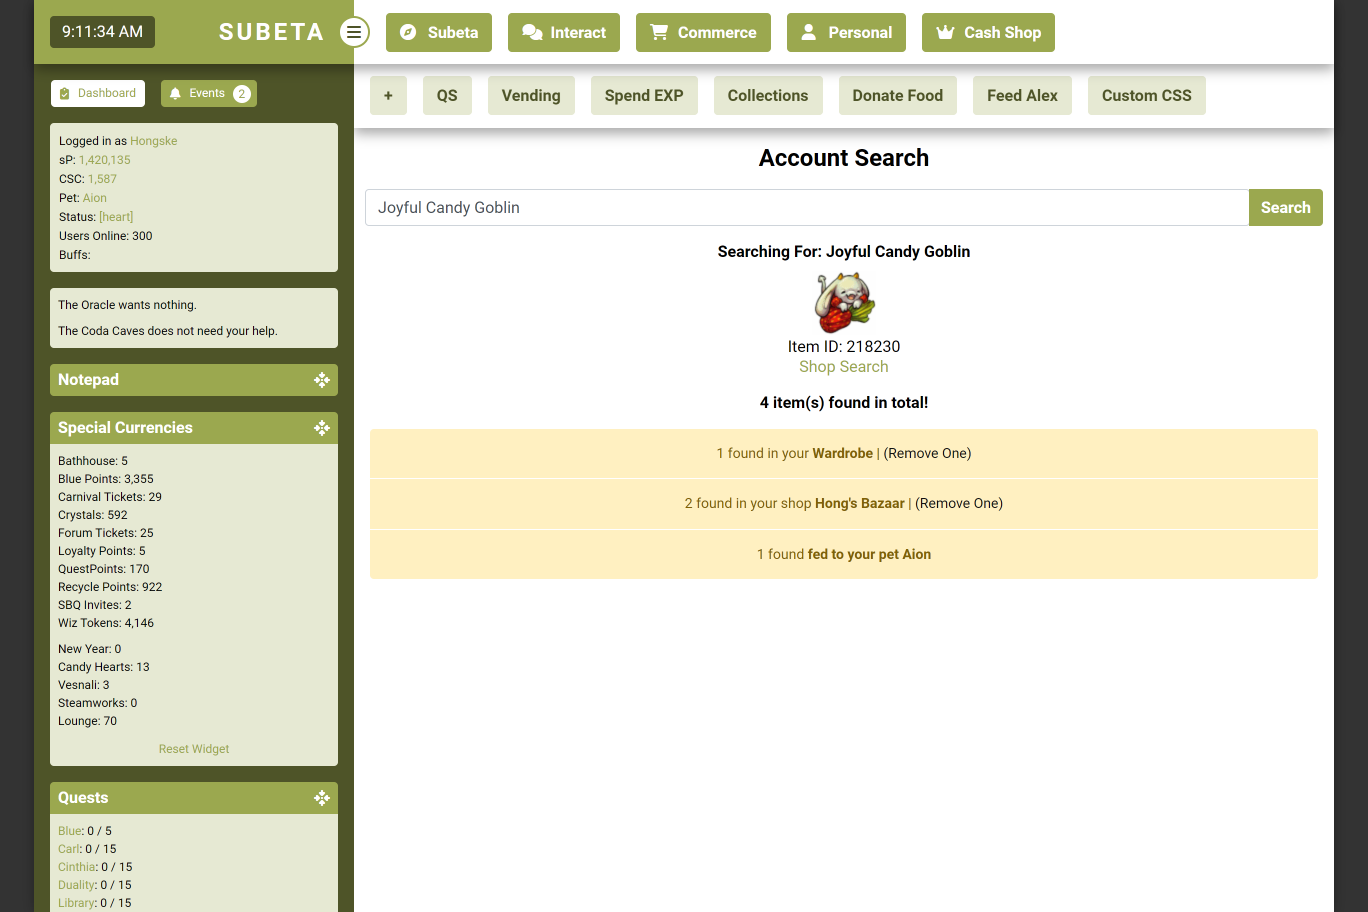Remove one item from Wardrobe
The image size is (1368, 912).
(x=927, y=453)
